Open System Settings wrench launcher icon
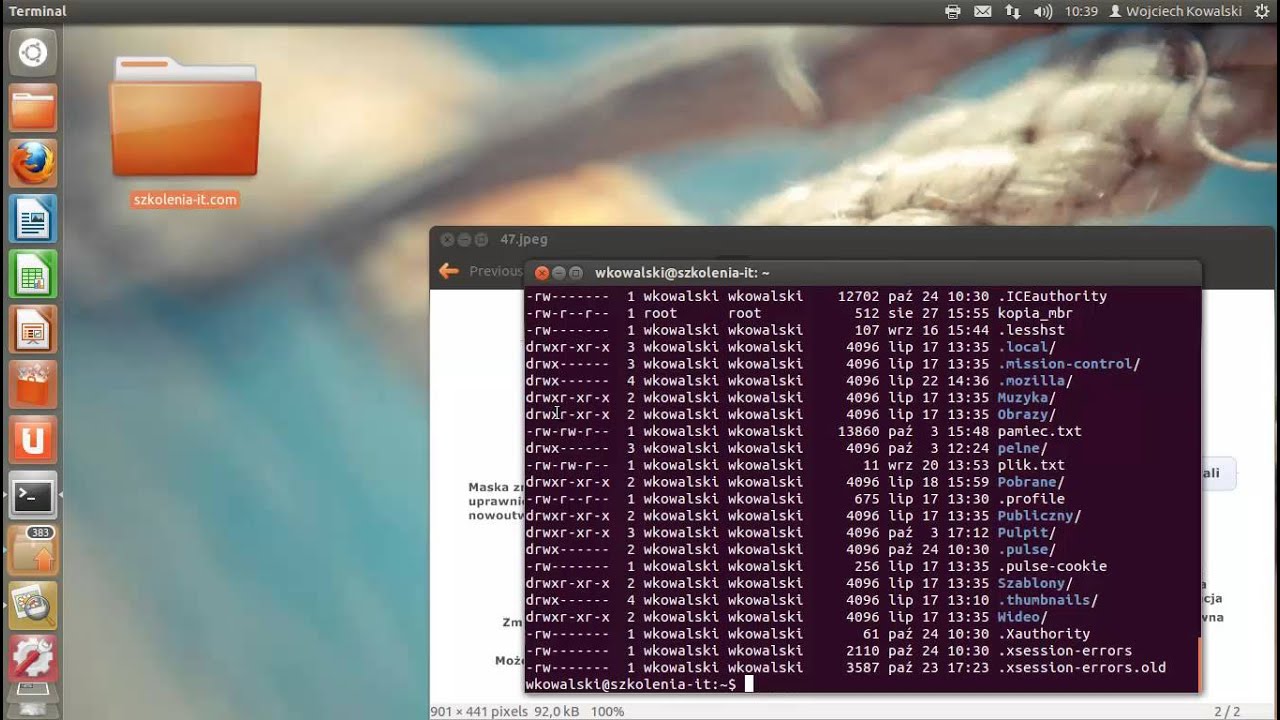 (33, 658)
